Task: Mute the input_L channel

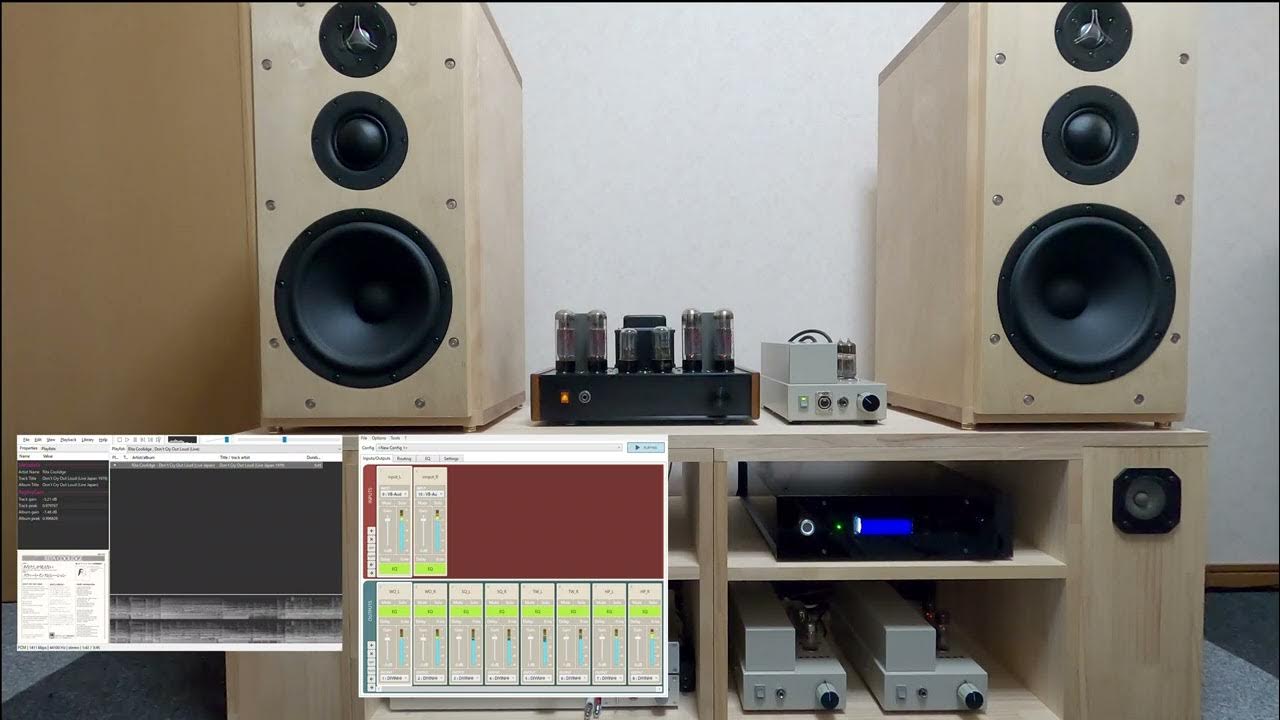Action: pos(386,503)
